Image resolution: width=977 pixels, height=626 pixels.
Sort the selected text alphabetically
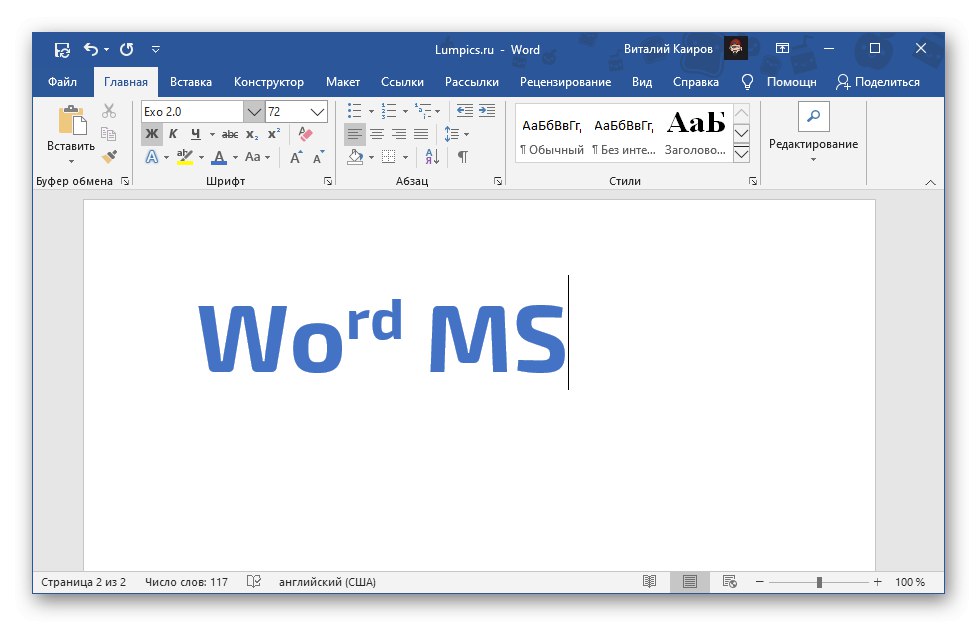430,157
